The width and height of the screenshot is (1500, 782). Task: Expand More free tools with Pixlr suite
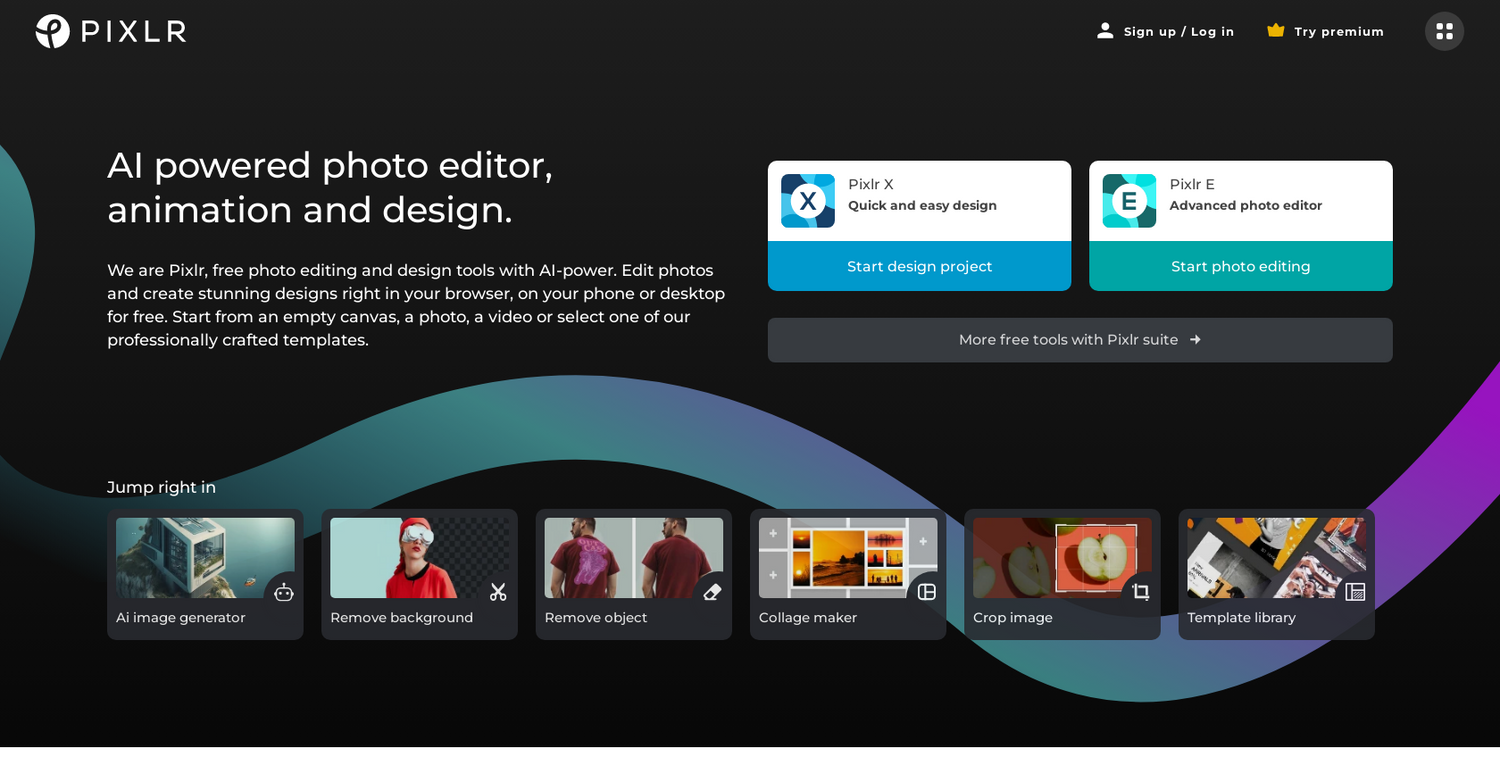point(1079,340)
